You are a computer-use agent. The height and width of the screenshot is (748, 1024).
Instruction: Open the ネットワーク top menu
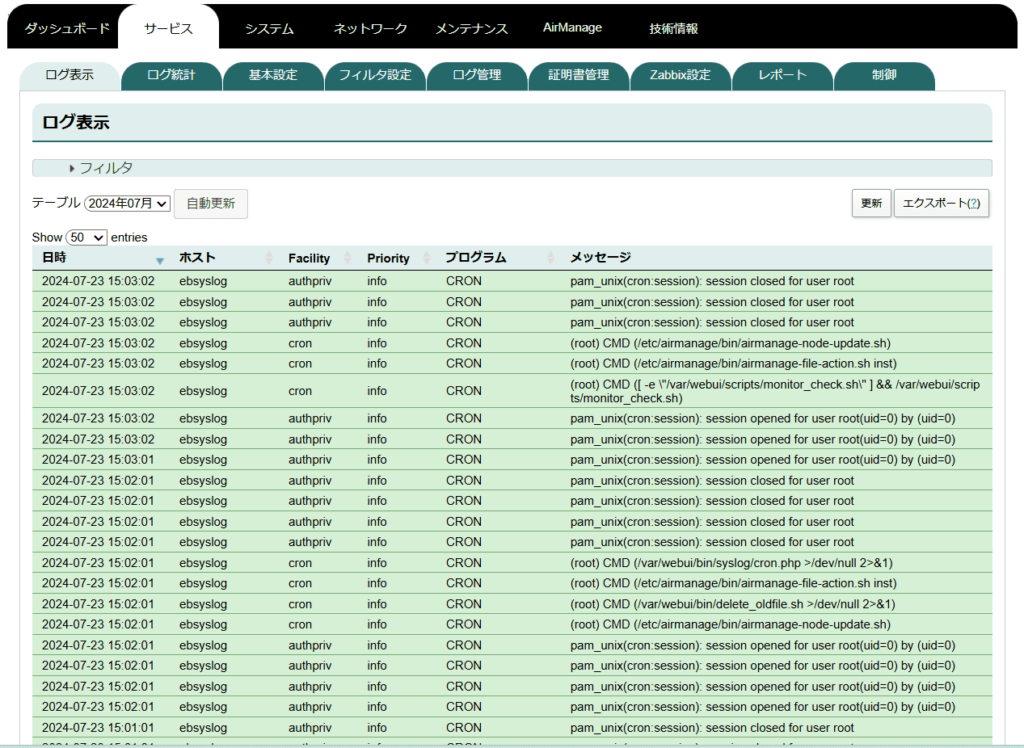tap(370, 29)
